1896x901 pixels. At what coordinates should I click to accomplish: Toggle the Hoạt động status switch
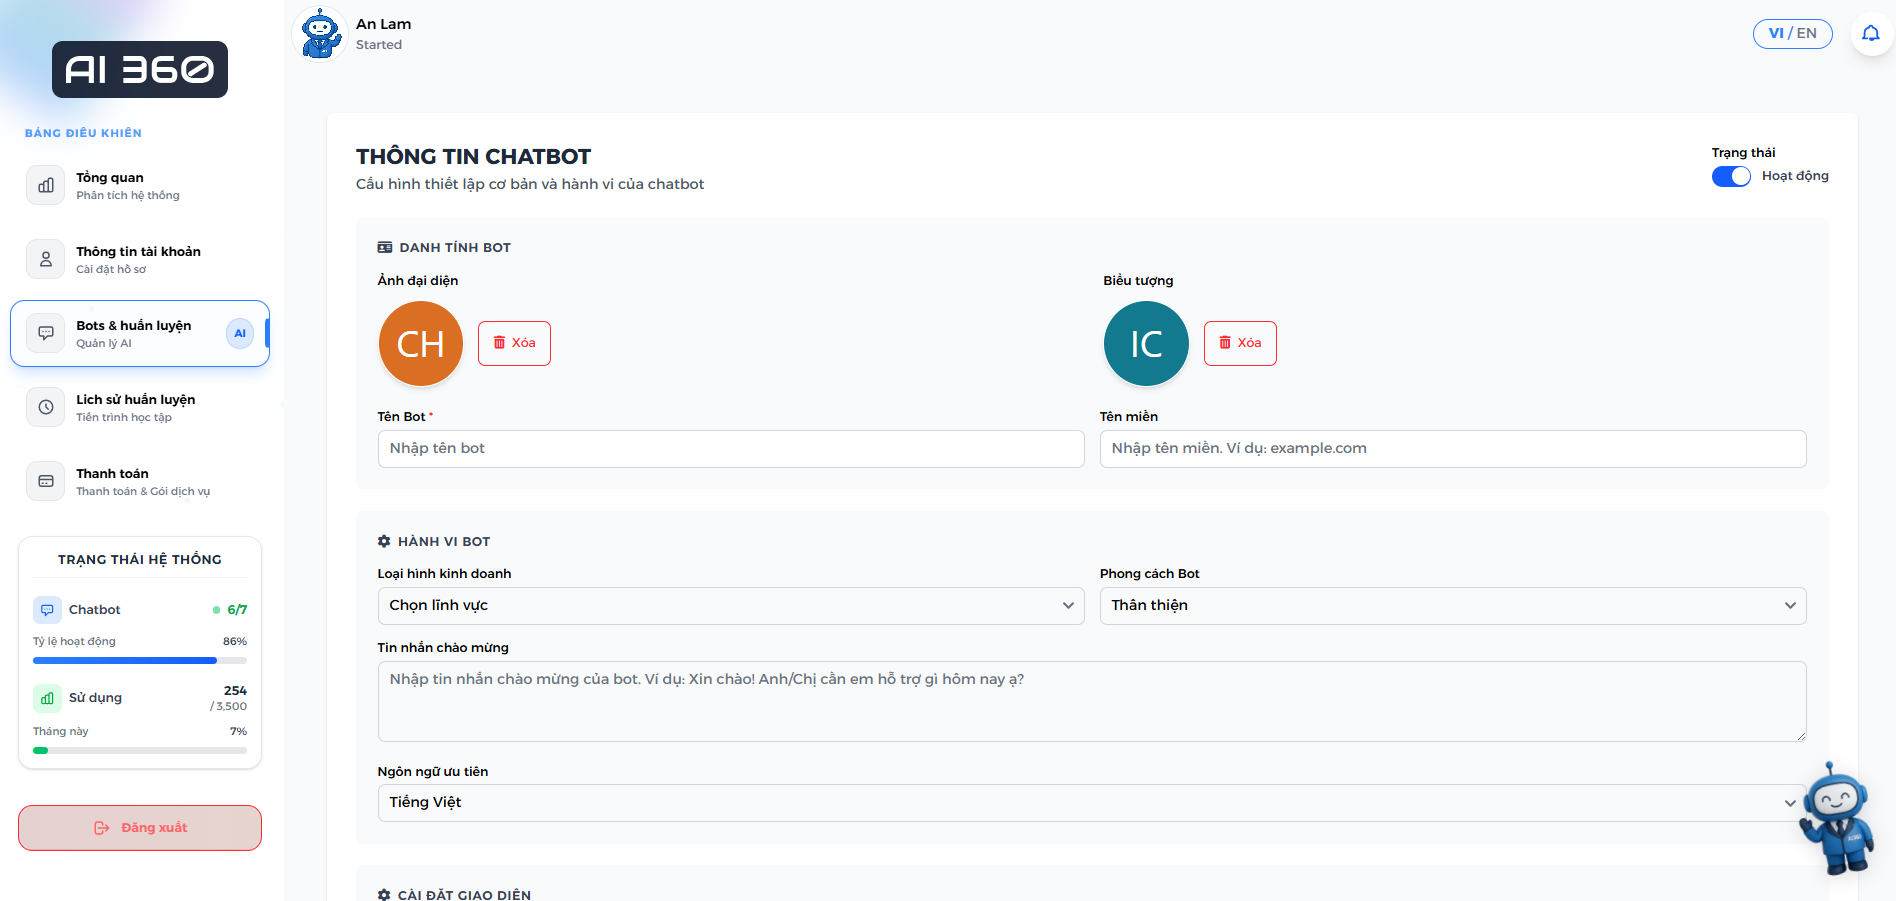pyautogui.click(x=1731, y=176)
